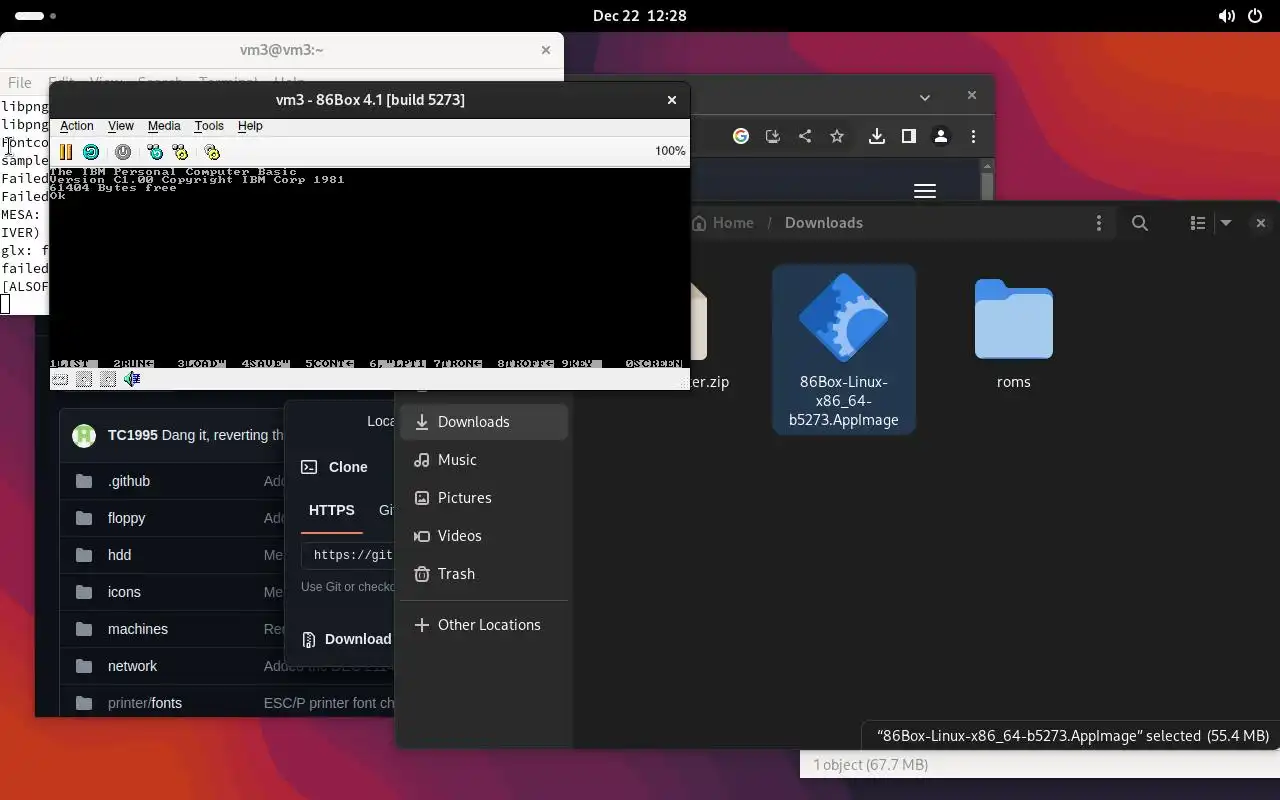Click the browser page vertical scrollbar
Viewport: 1280px width, 800px height.
(x=988, y=187)
